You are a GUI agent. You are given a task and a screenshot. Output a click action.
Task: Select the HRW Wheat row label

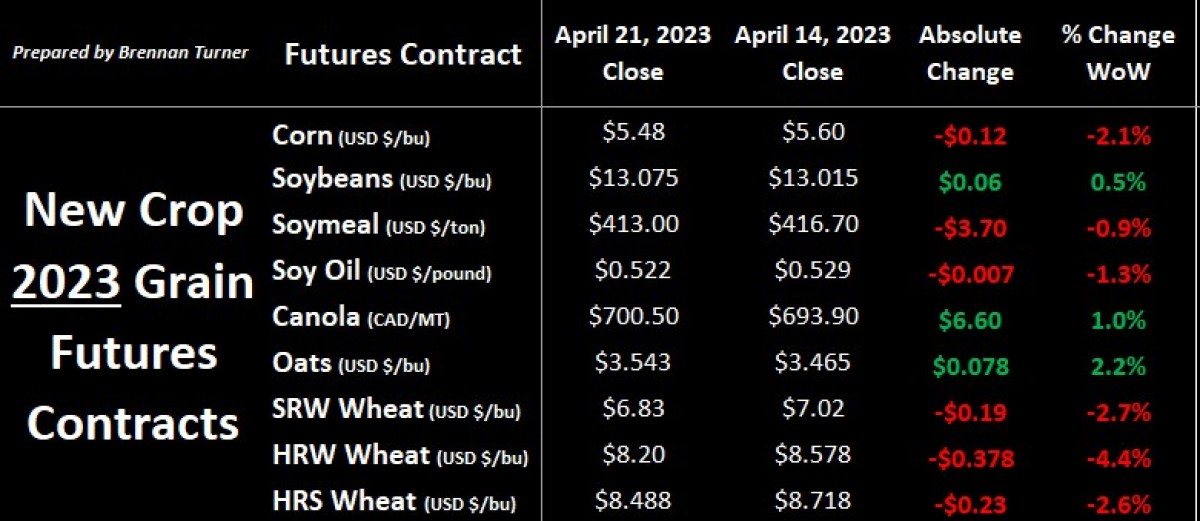pos(400,455)
